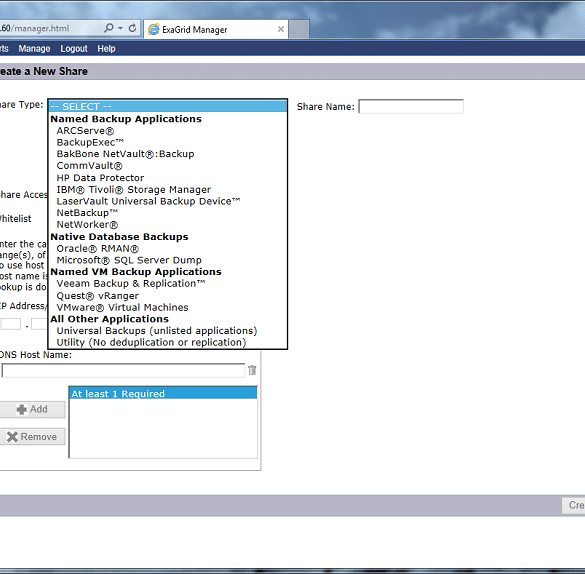Click the Logout menu item
The image size is (585, 574).
coord(74,49)
